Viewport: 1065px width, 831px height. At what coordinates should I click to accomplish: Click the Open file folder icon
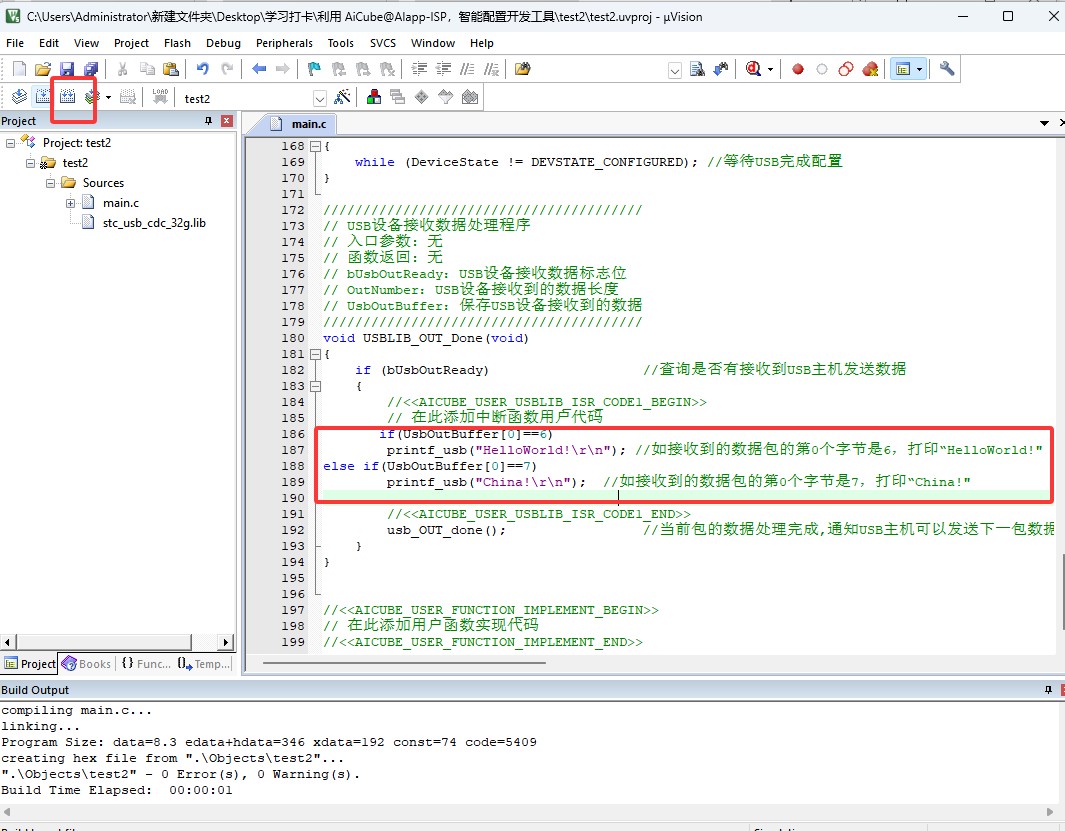point(43,69)
